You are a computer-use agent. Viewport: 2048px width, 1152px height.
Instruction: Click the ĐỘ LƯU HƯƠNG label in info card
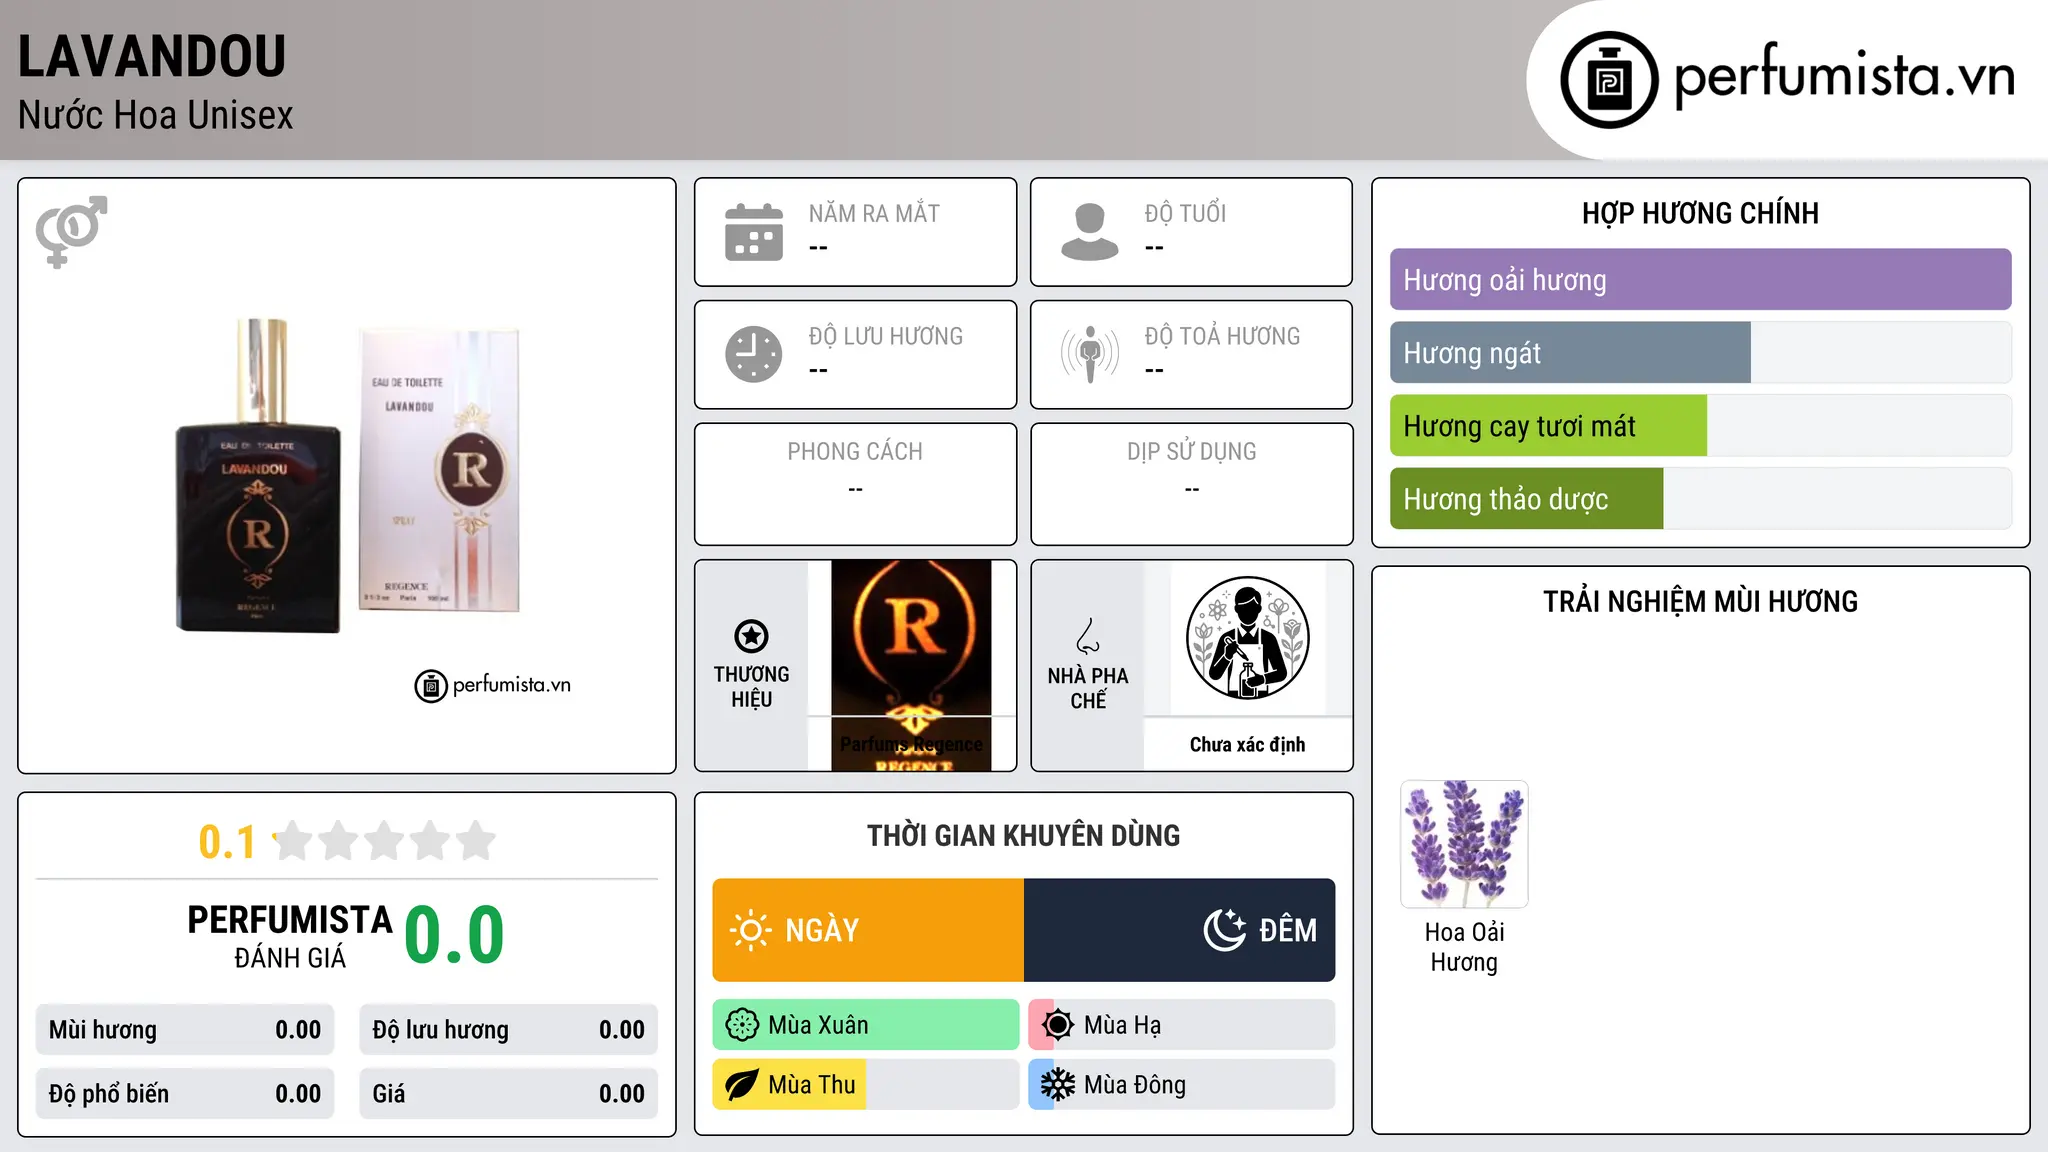click(886, 336)
